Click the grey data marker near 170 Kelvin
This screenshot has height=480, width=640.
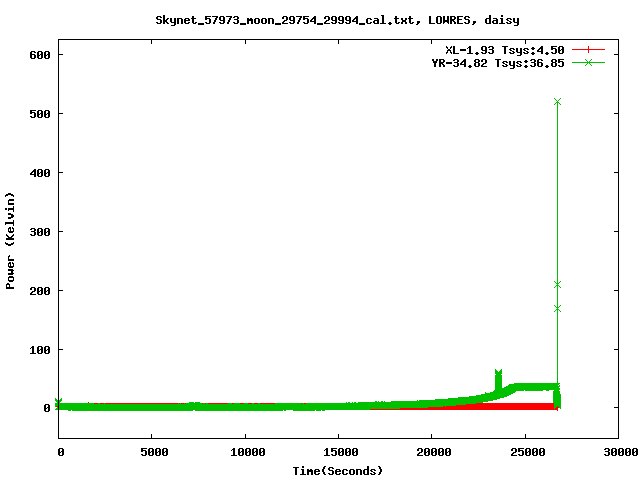[558, 308]
